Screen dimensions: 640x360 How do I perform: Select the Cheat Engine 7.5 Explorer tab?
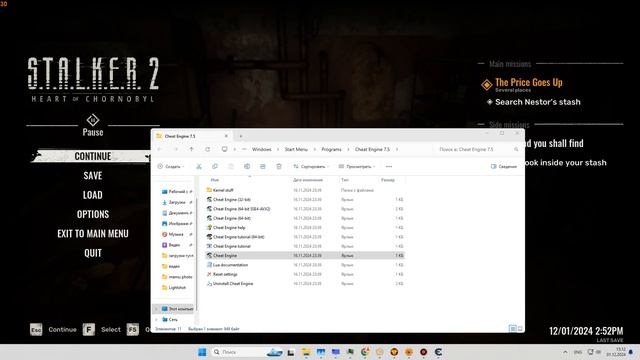(x=192, y=136)
